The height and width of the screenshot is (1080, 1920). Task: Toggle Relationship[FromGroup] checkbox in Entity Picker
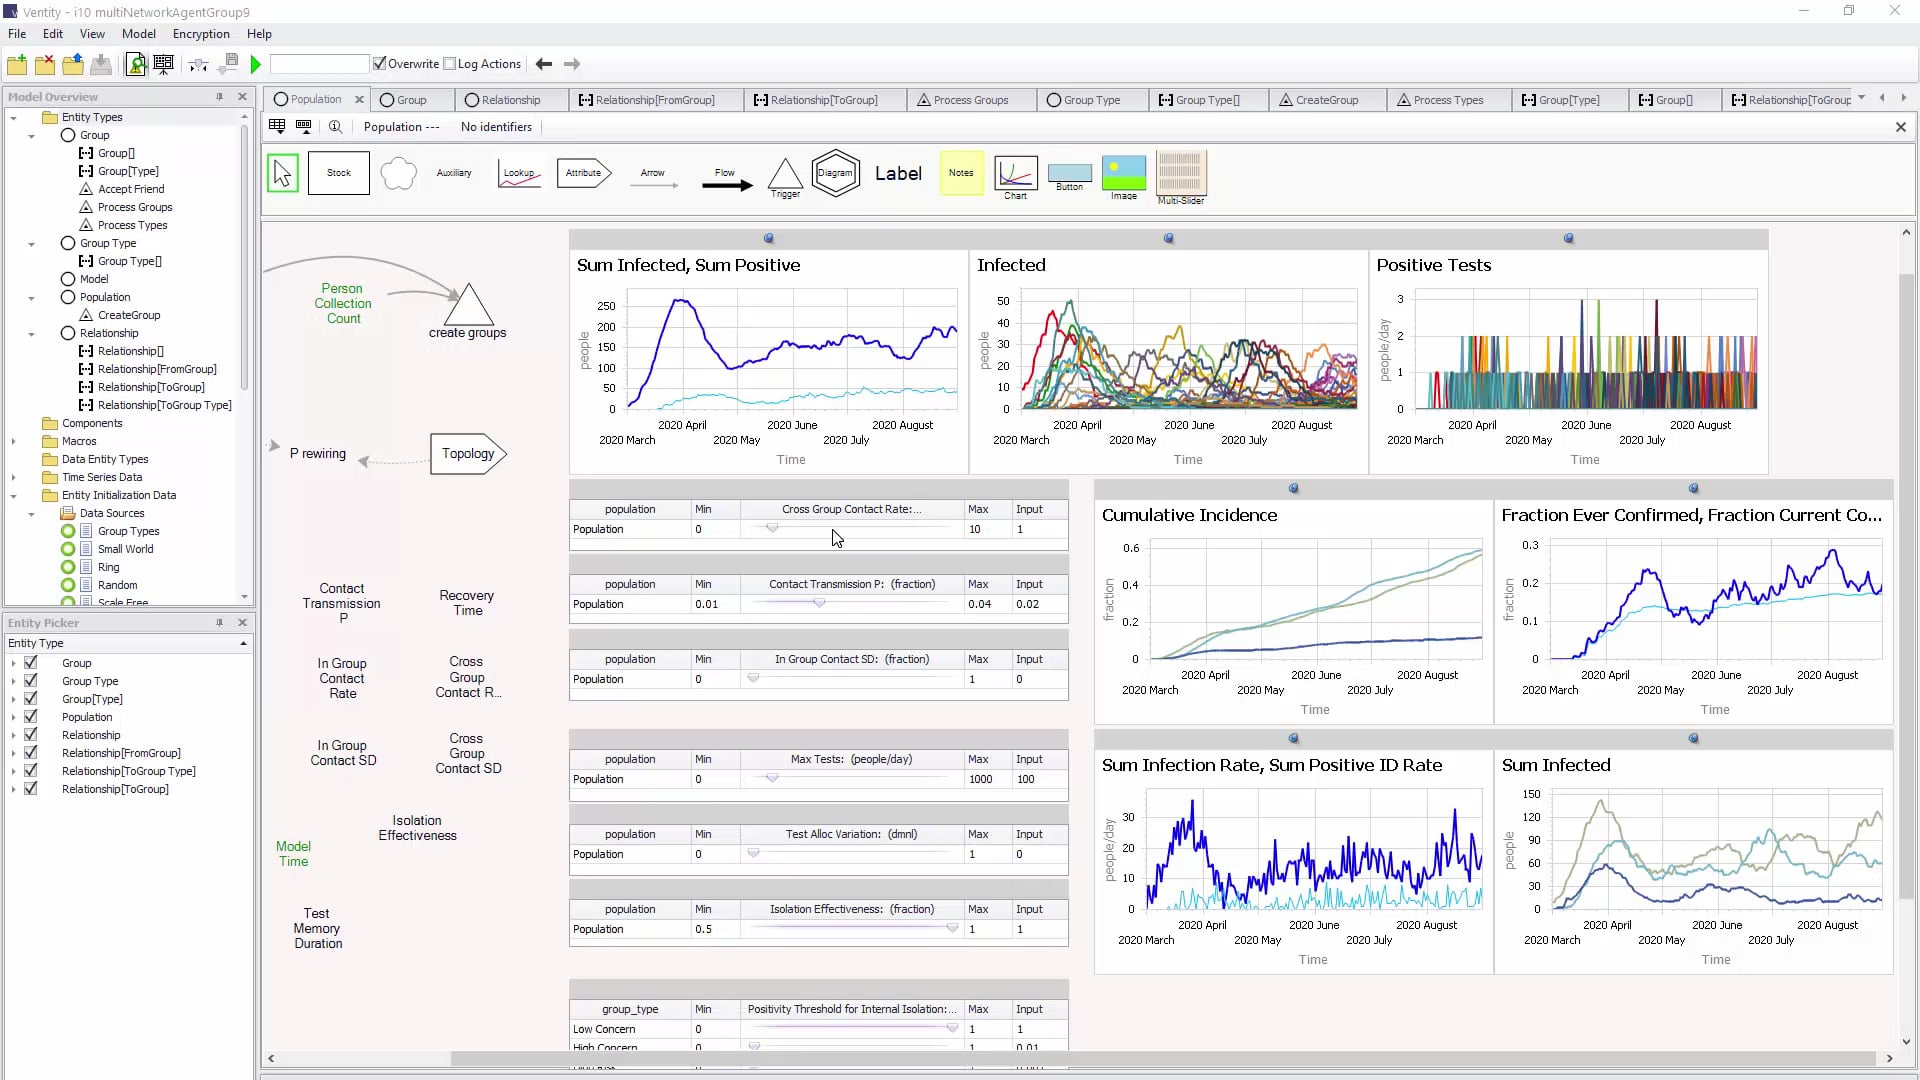31,753
